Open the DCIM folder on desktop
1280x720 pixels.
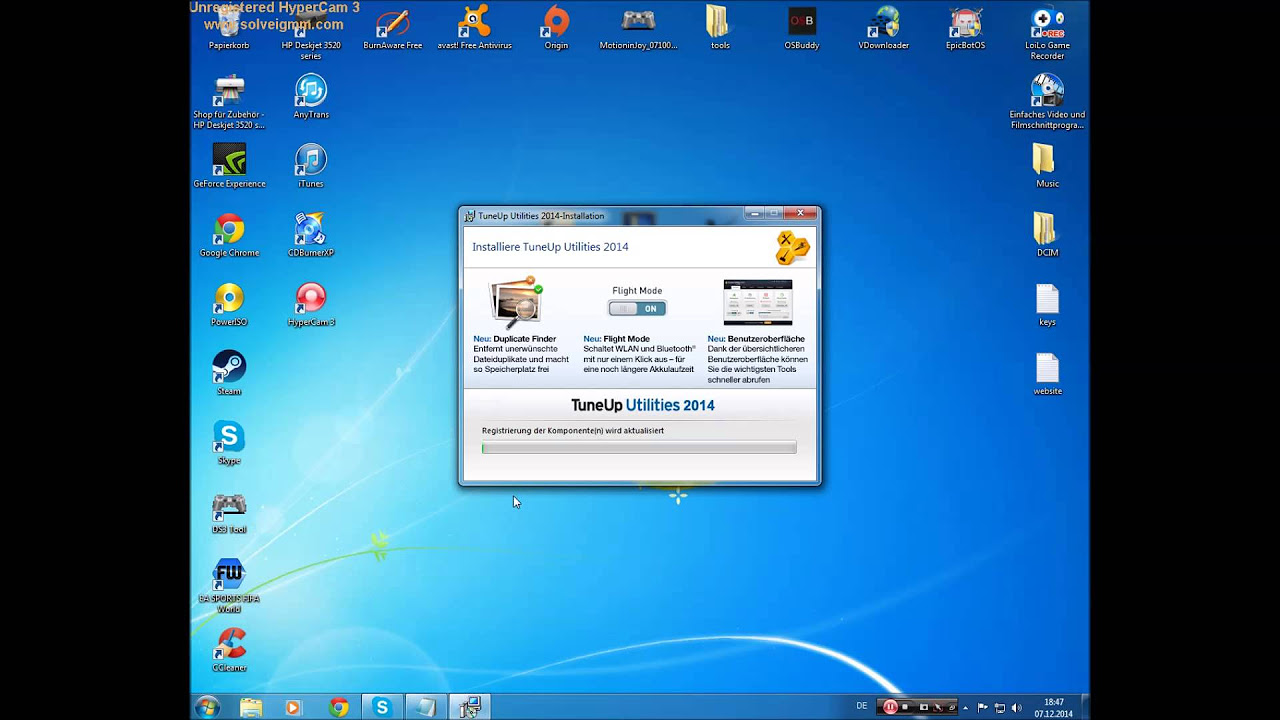1047,235
